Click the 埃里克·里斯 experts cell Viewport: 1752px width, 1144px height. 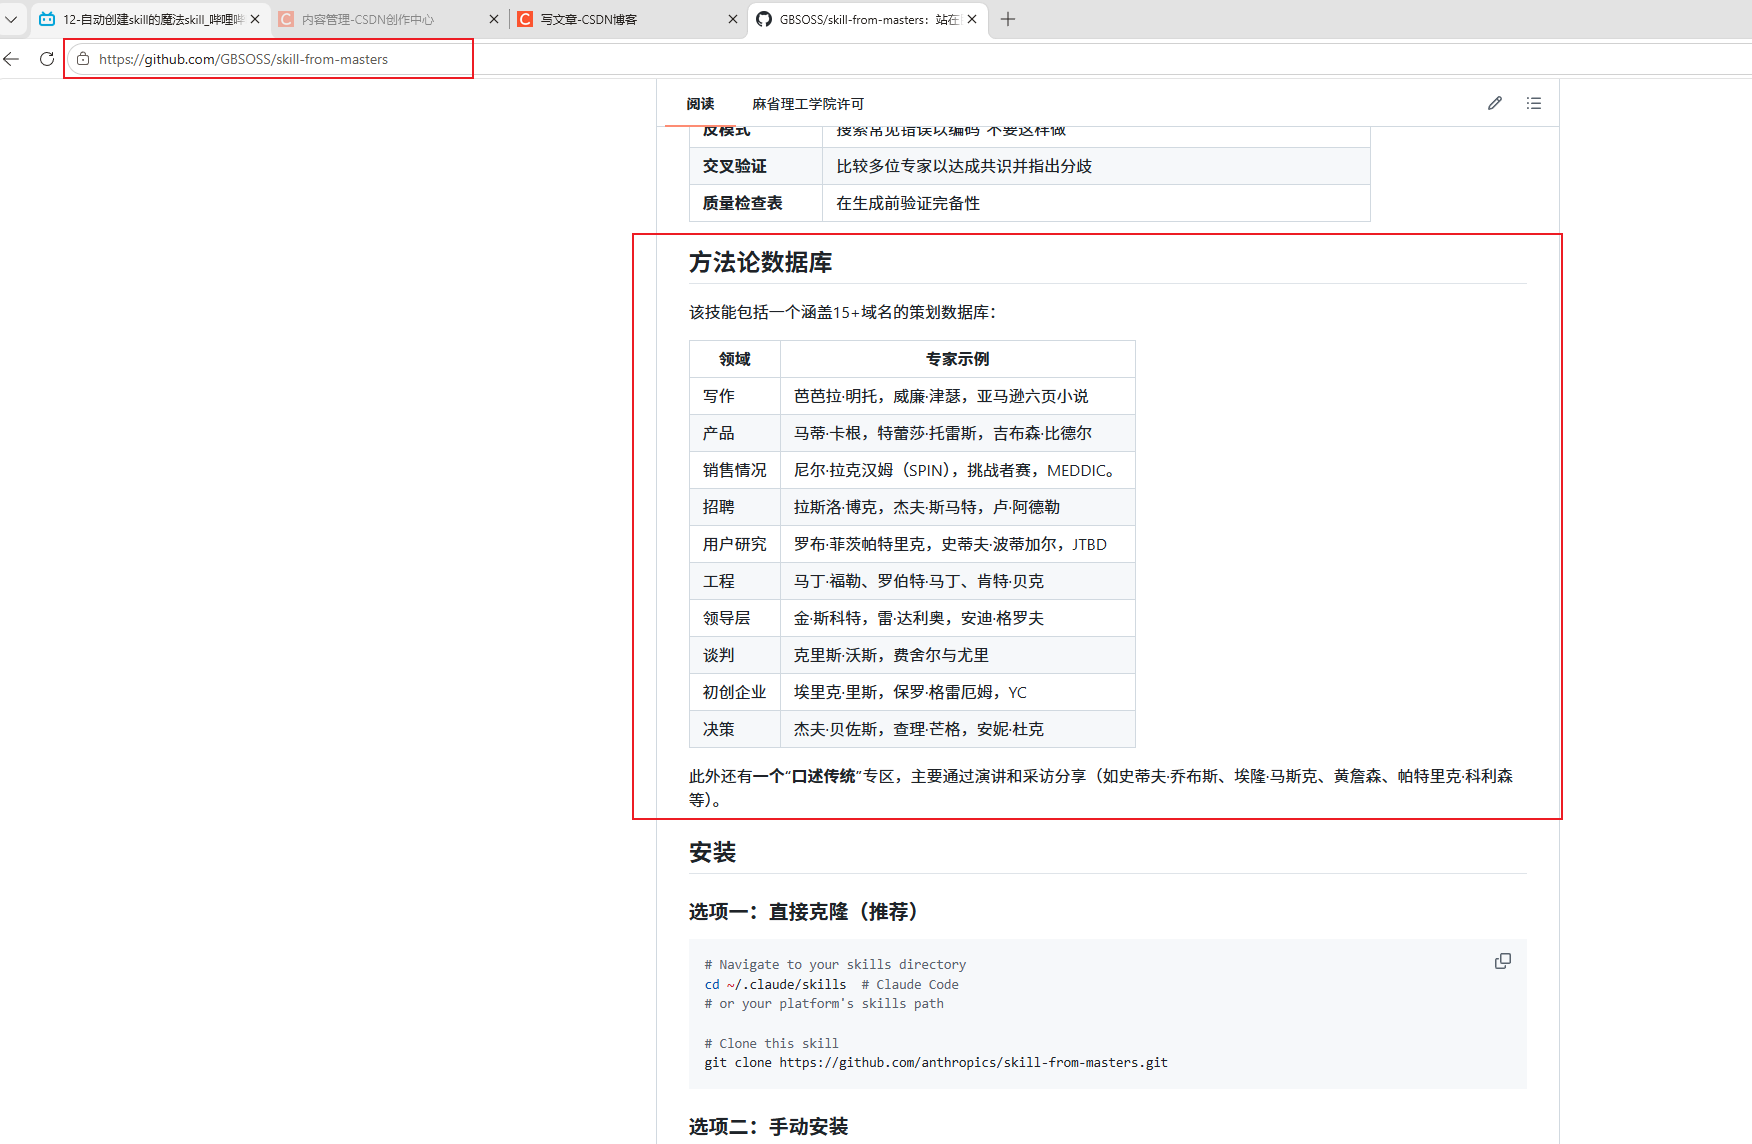coord(958,692)
